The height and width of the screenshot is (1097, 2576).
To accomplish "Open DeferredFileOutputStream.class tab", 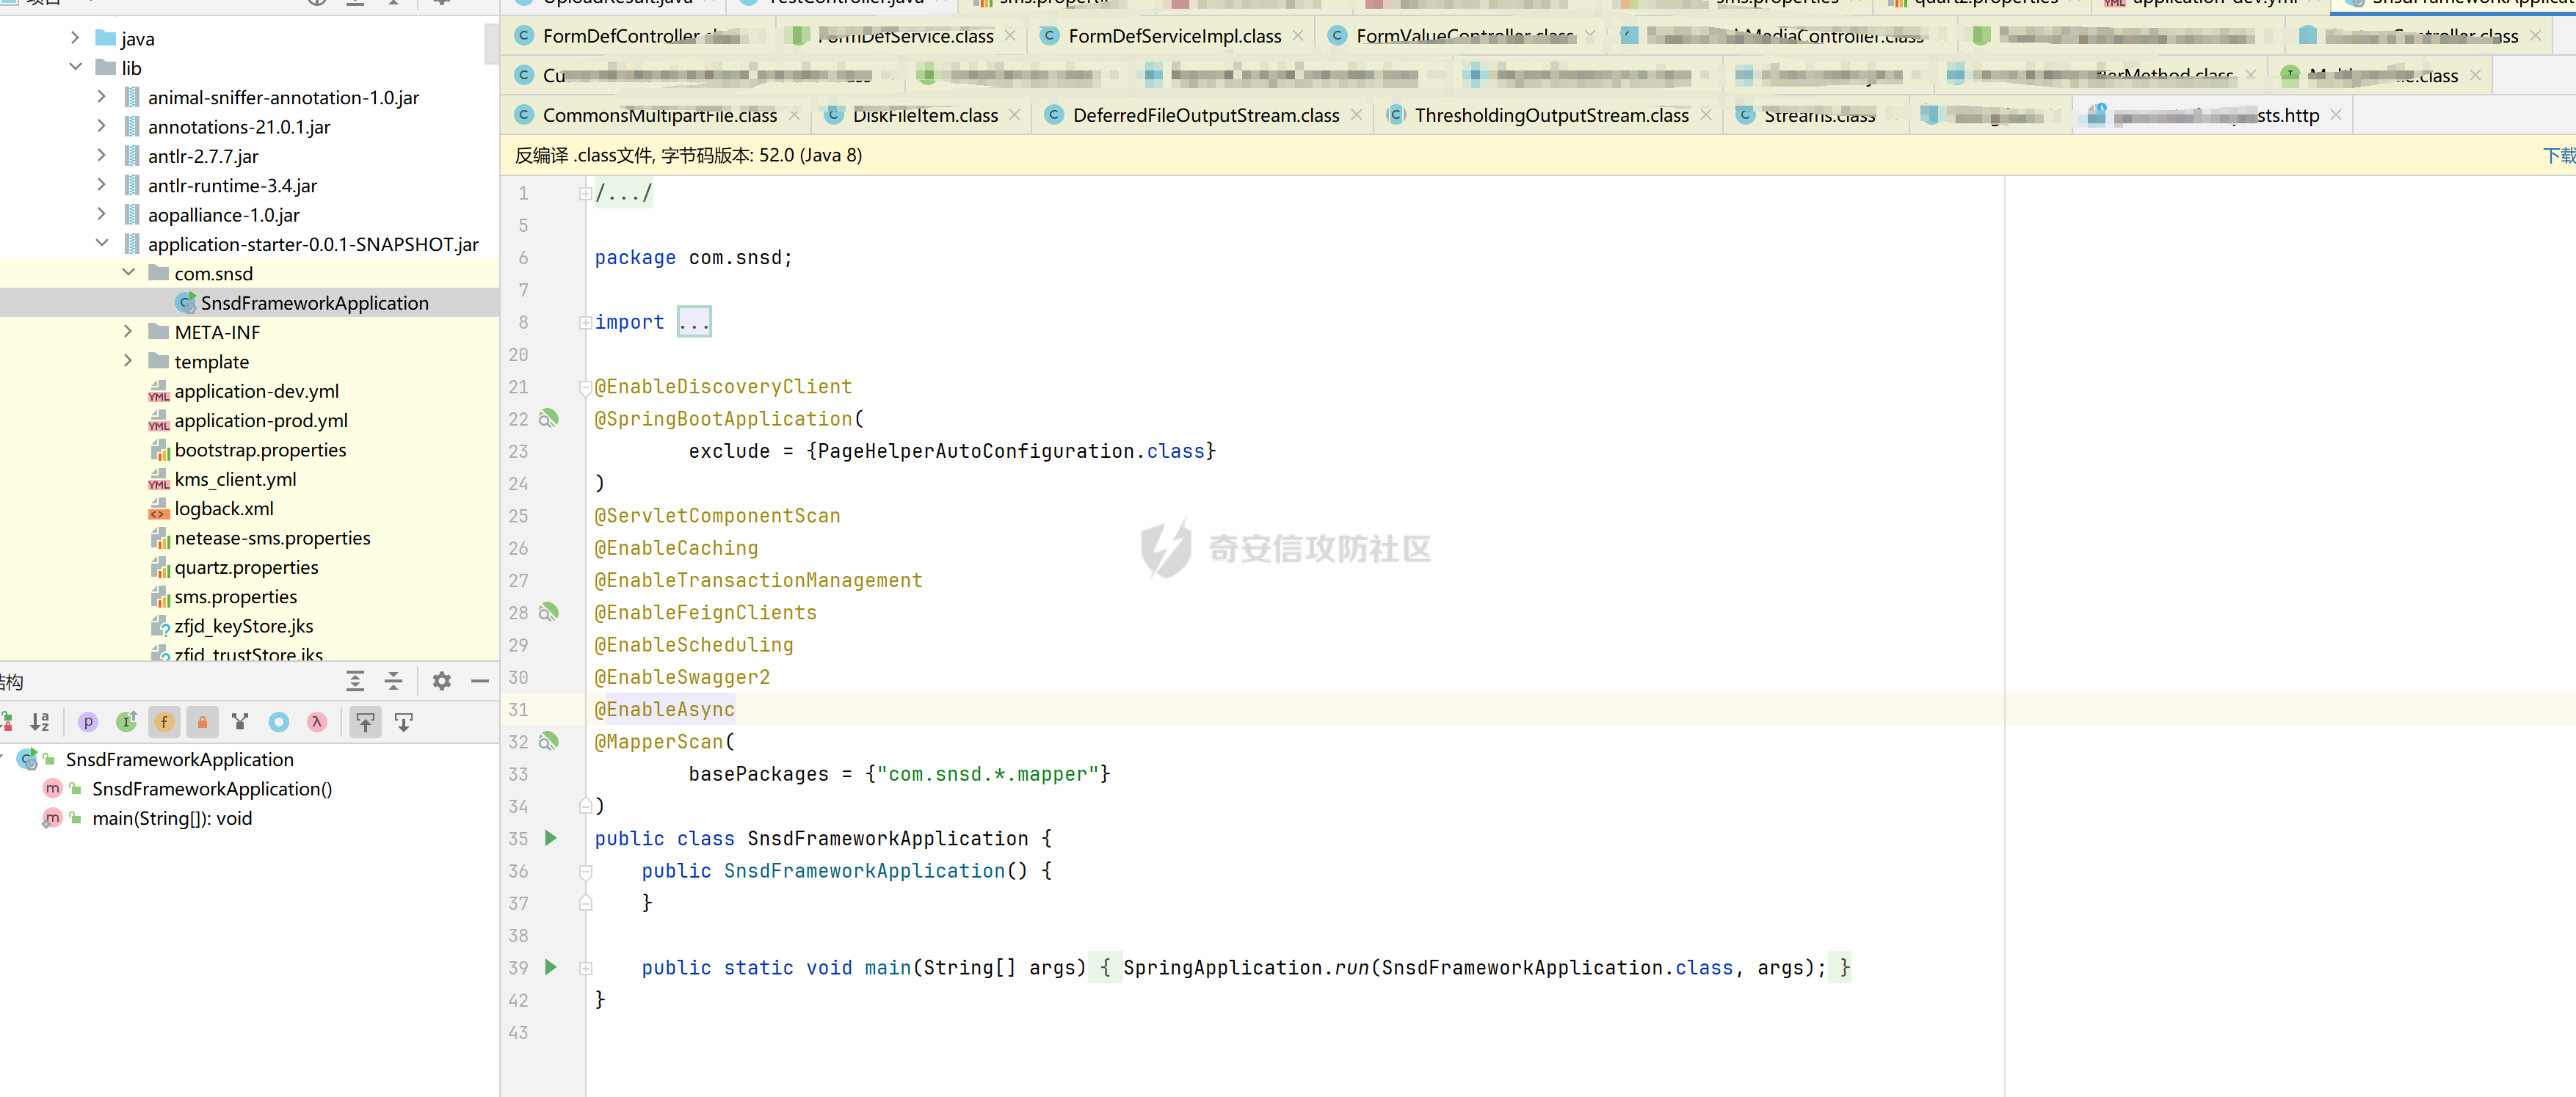I will point(1205,115).
